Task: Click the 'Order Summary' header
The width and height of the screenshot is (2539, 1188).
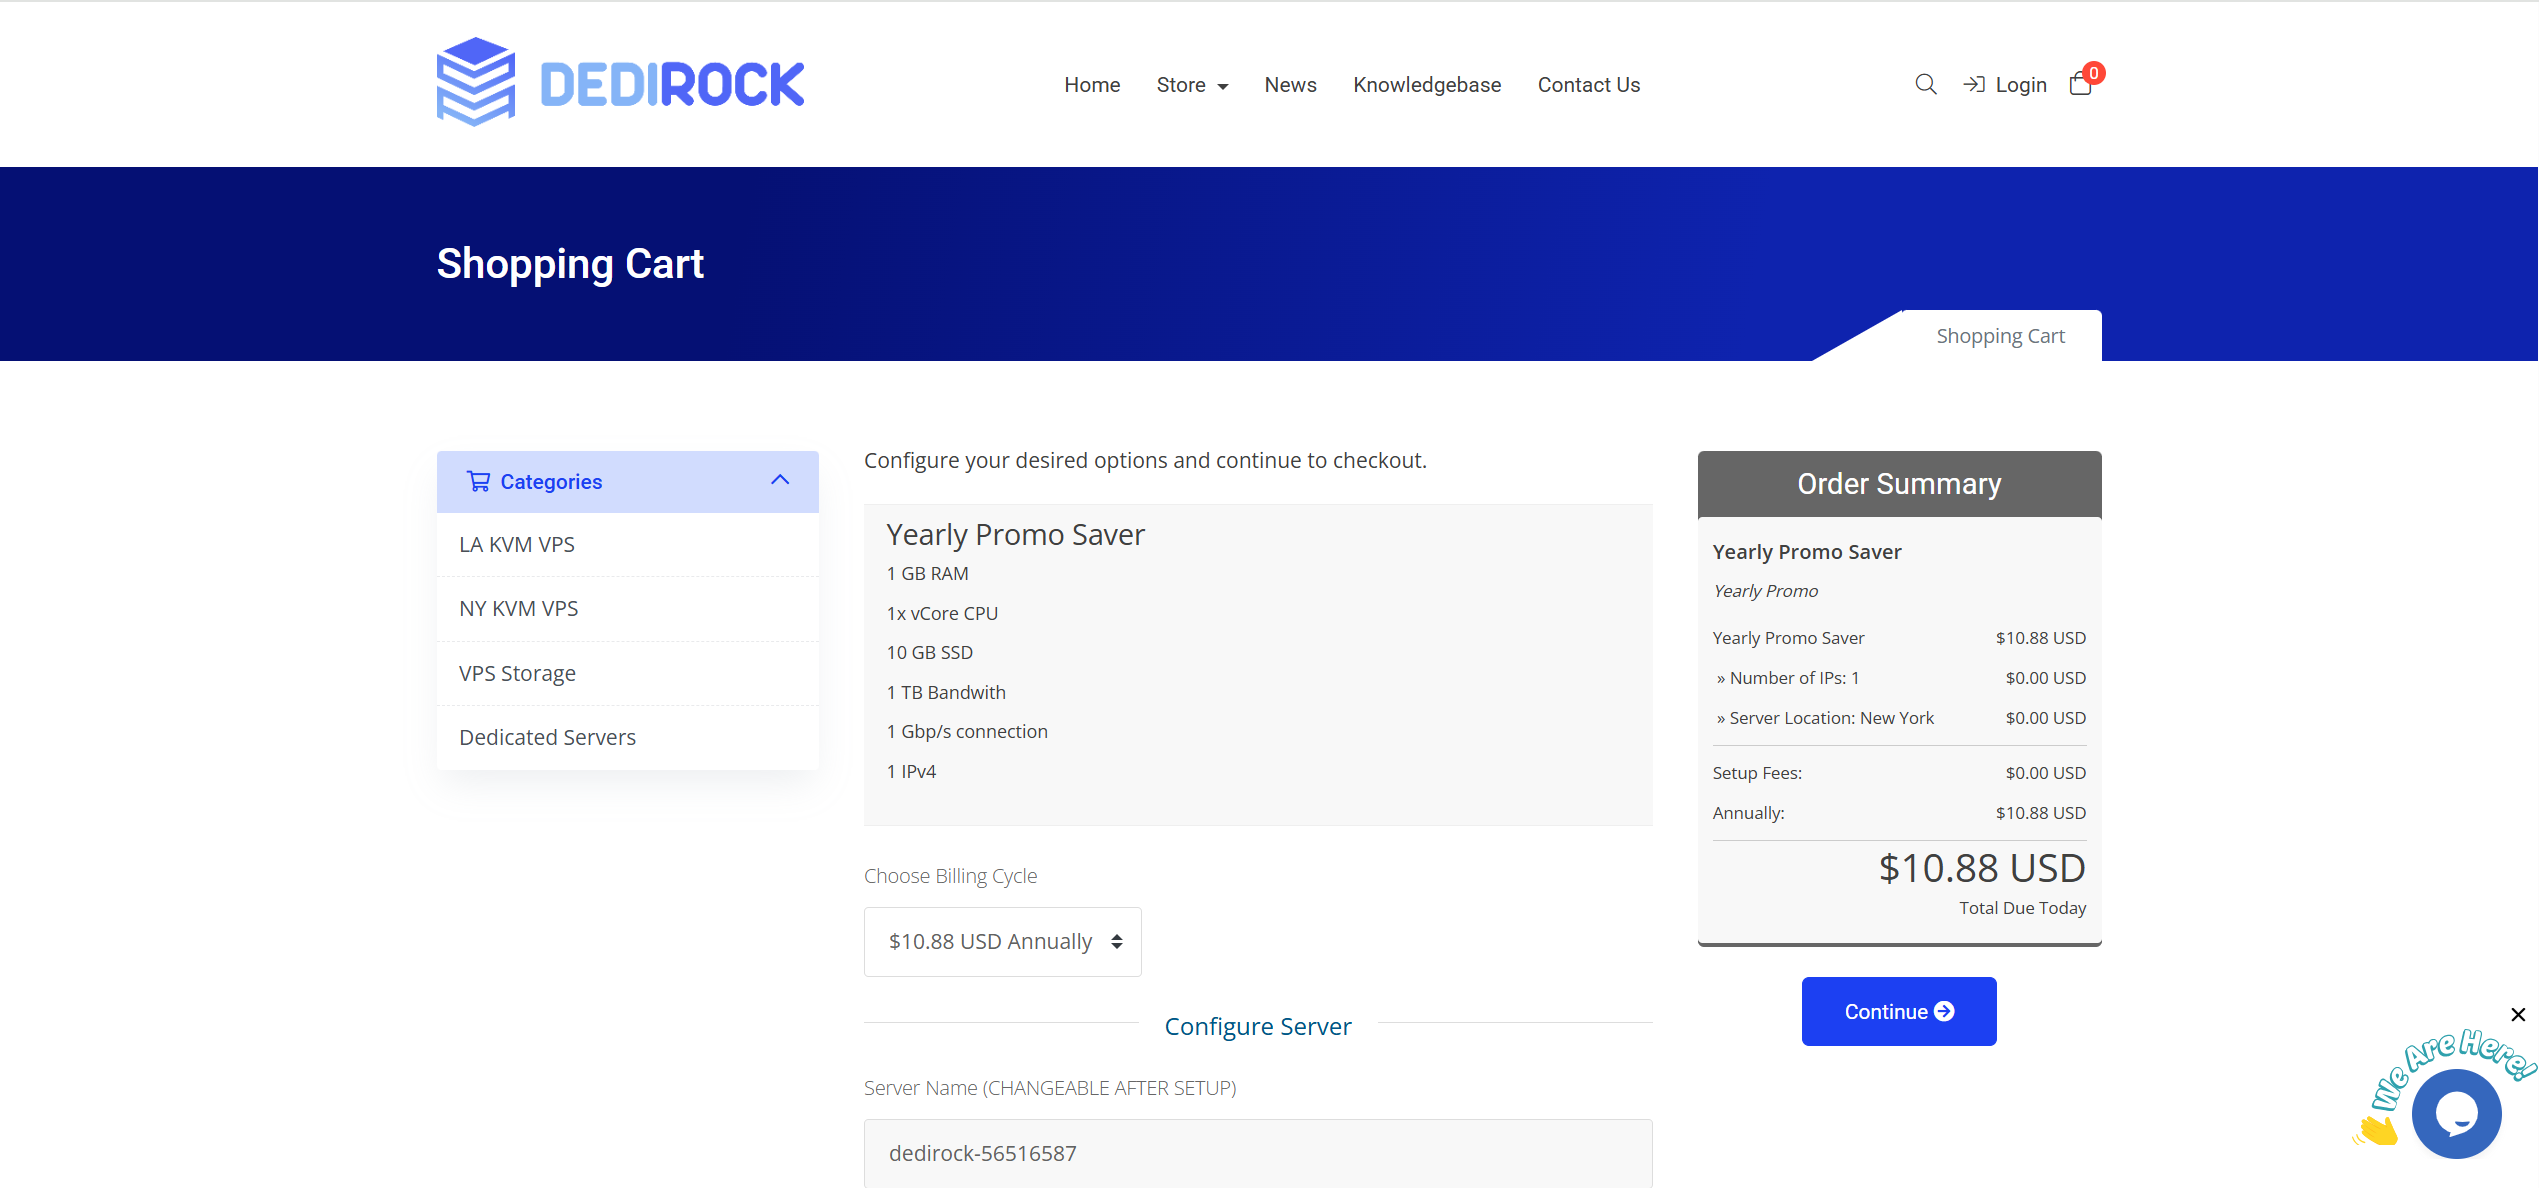Action: pos(1899,484)
